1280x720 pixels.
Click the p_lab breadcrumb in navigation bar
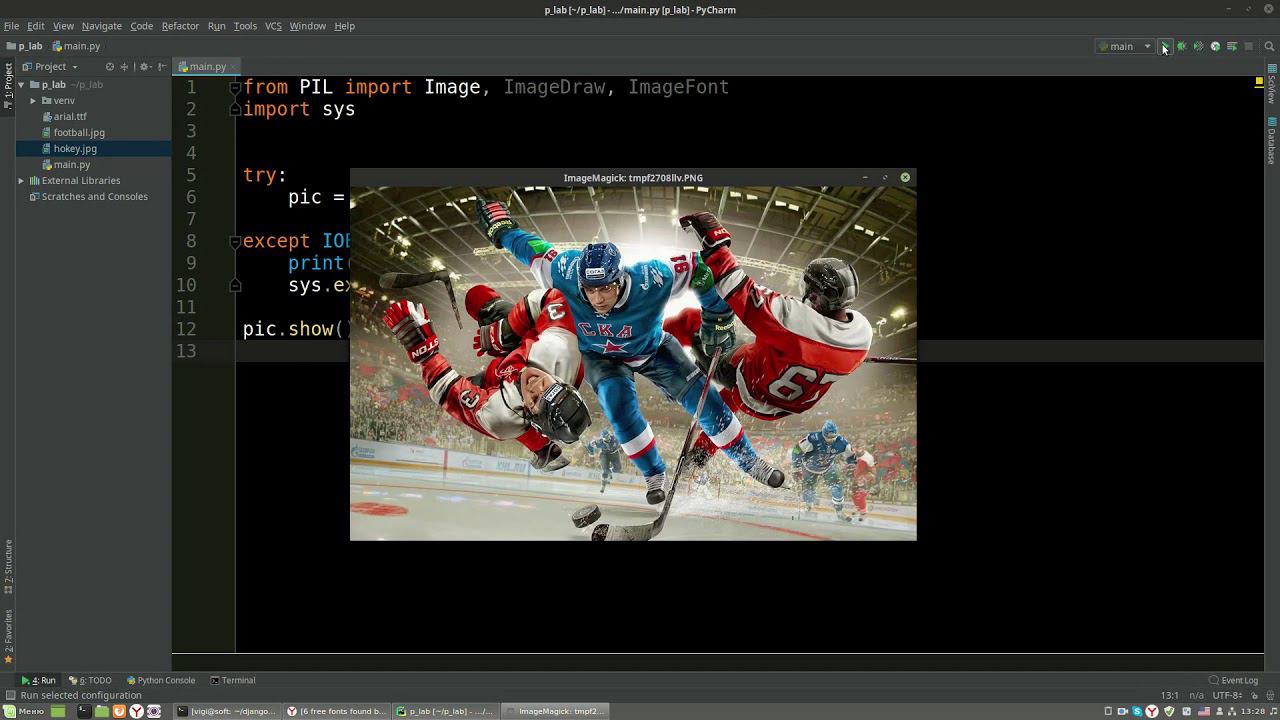[25, 46]
